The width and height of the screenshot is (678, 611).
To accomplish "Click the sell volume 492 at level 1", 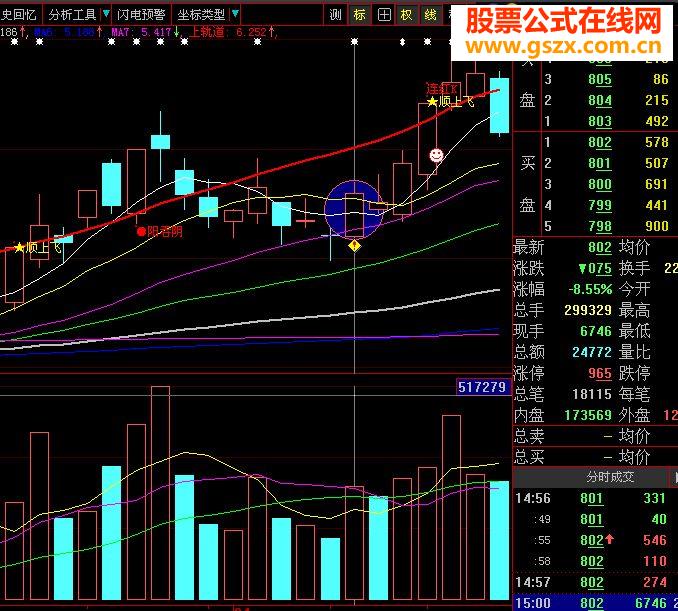I will (656, 121).
